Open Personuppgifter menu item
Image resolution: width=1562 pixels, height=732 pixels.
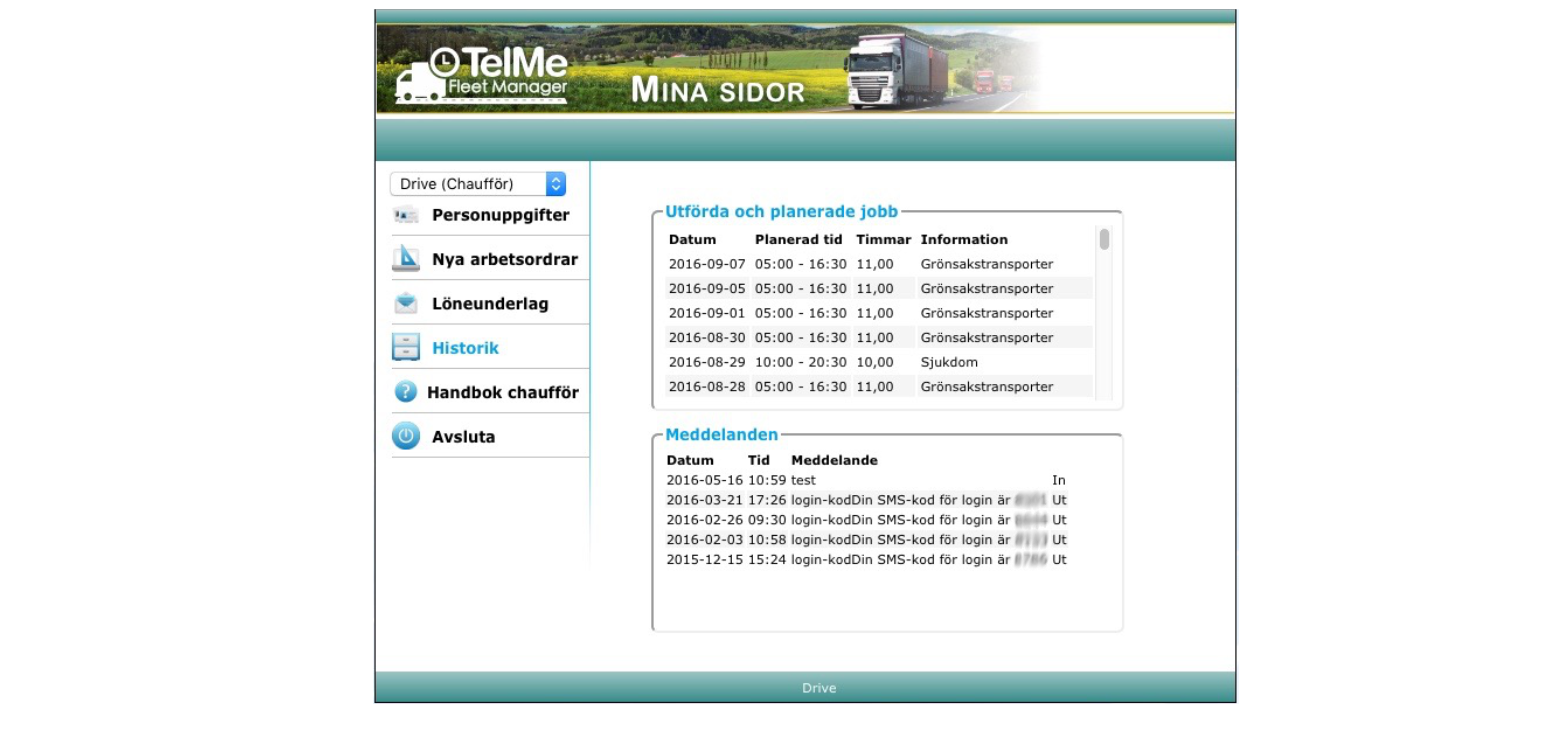point(500,215)
